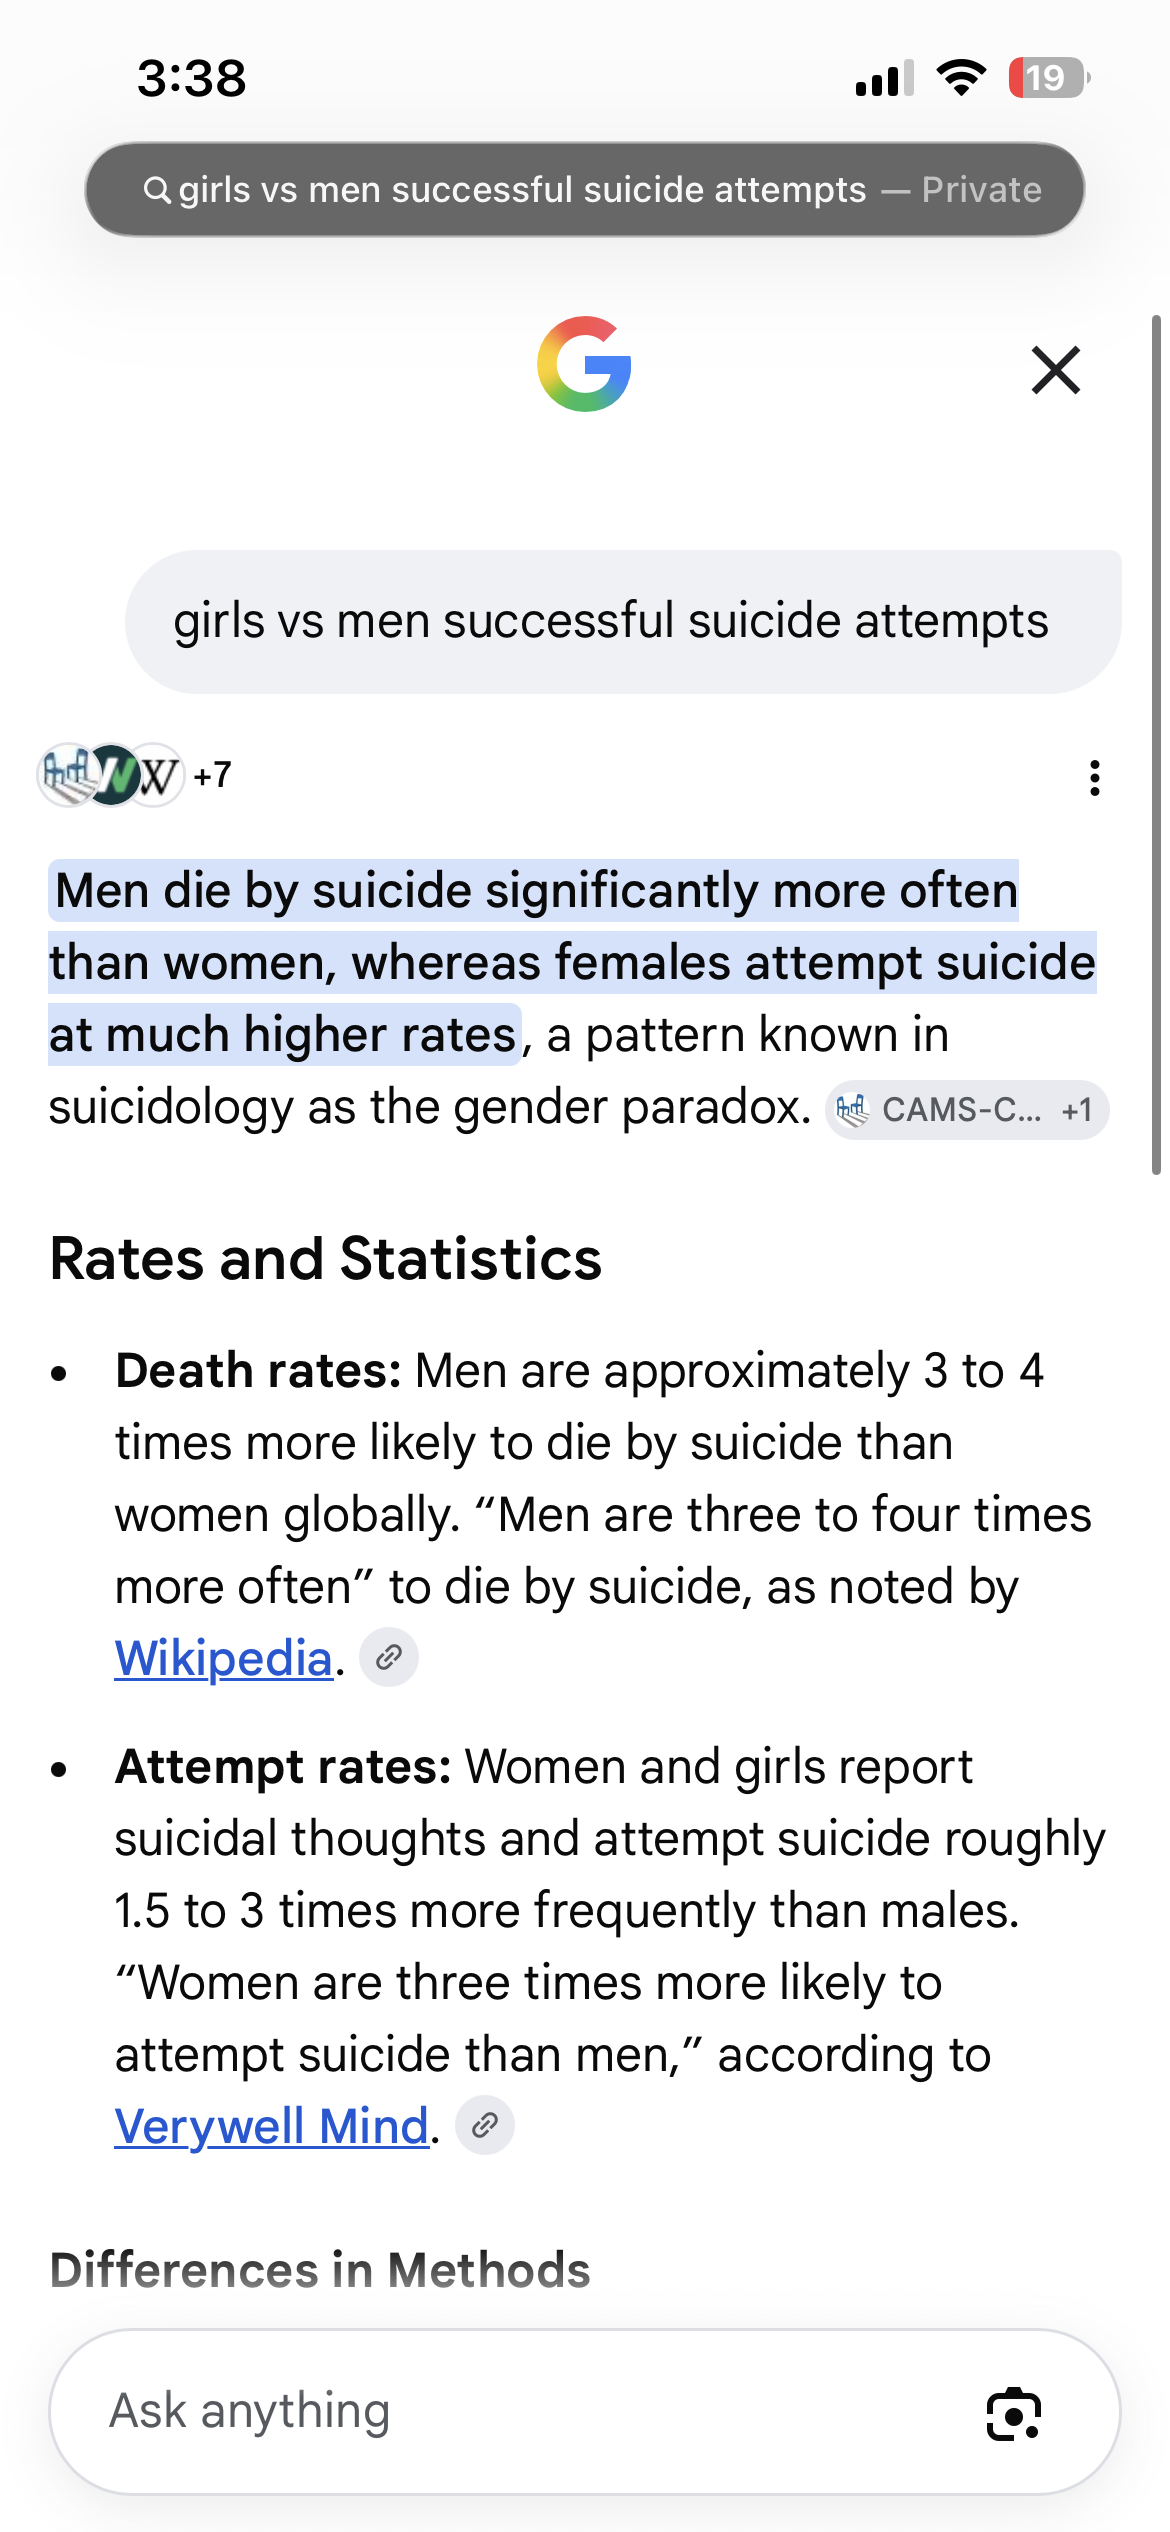This screenshot has width=1170, height=2532.
Task: Click the vertical scrollbar on right edge
Action: [x=1156, y=745]
